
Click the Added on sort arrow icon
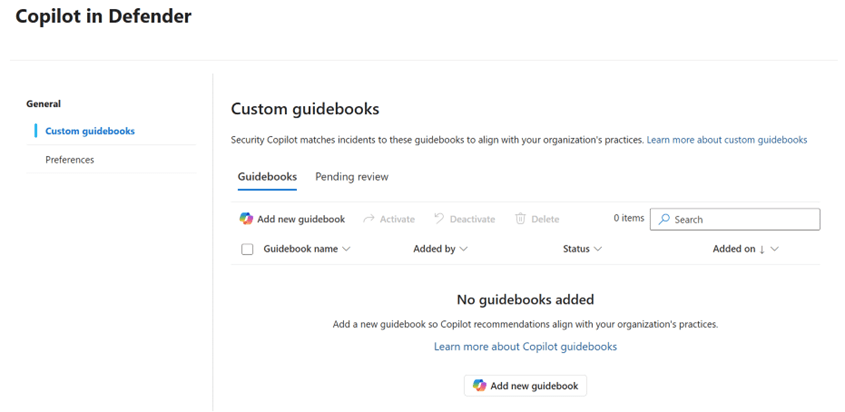762,249
